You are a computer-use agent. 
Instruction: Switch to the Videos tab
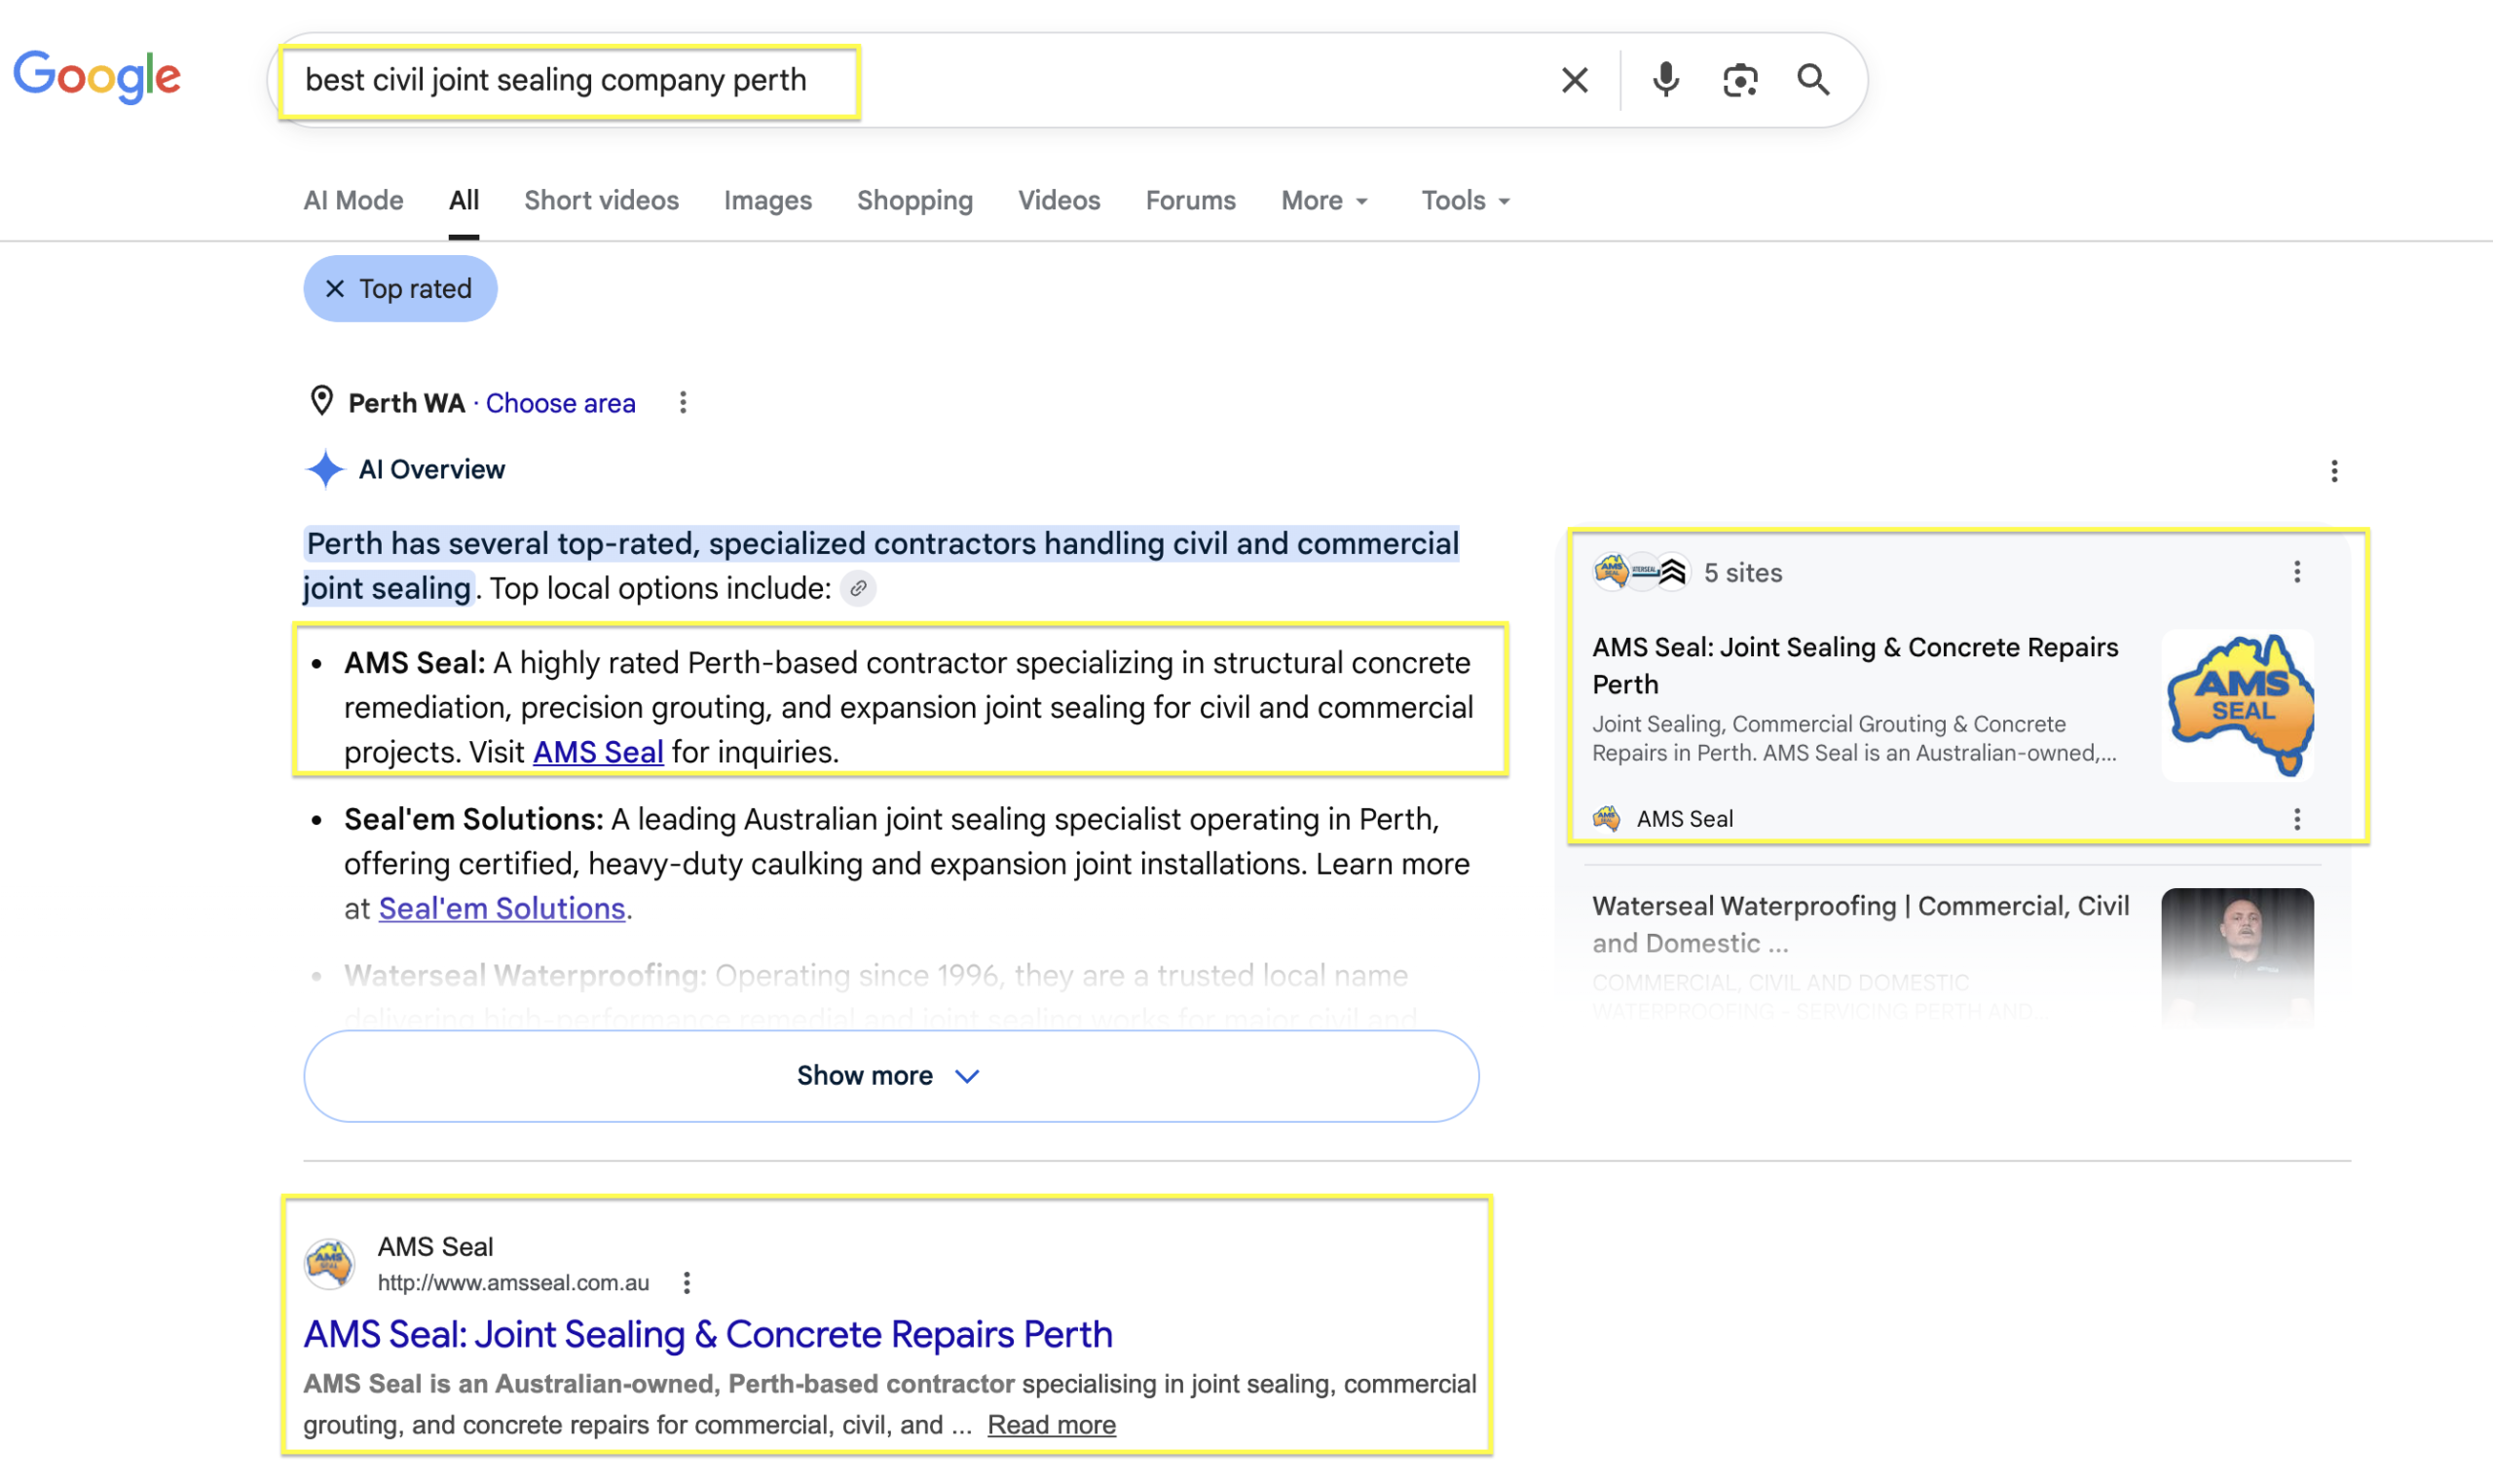(1059, 200)
